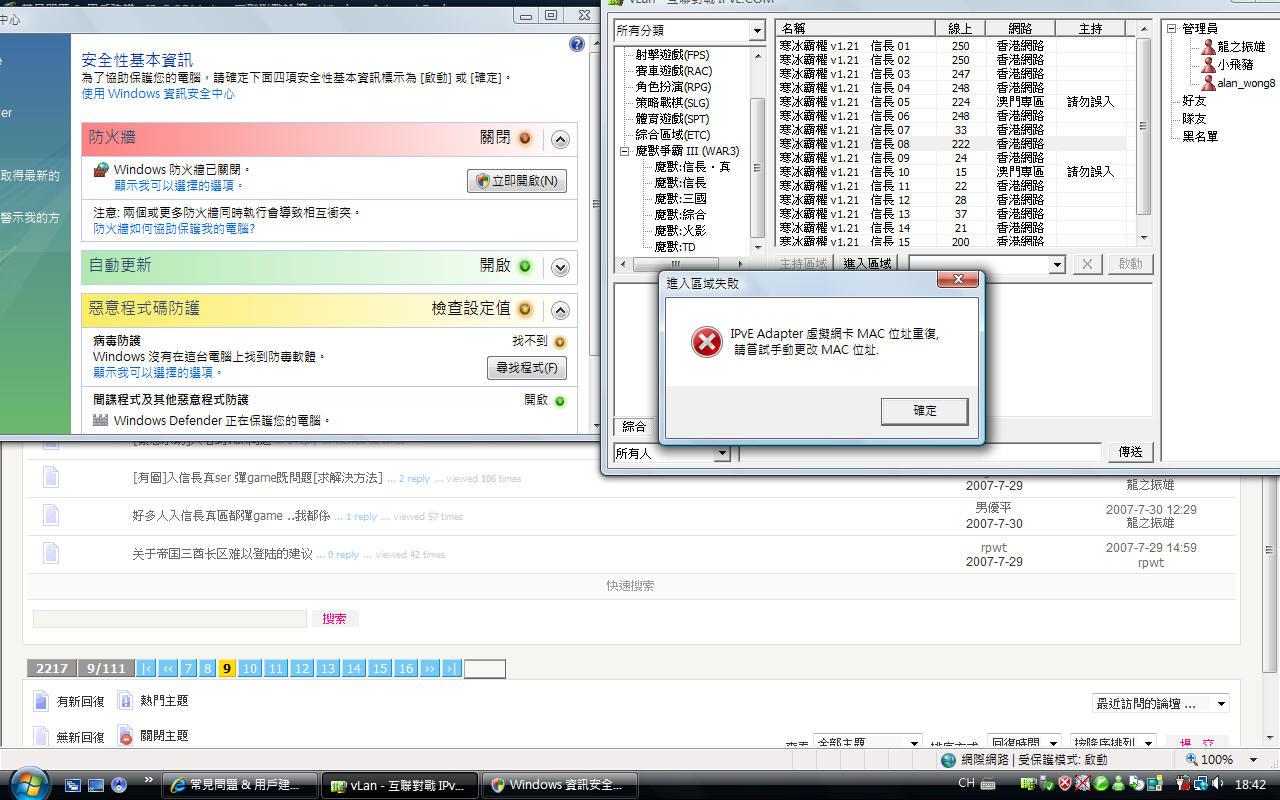Click the 熱門主題 folder legend icon

click(x=125, y=701)
